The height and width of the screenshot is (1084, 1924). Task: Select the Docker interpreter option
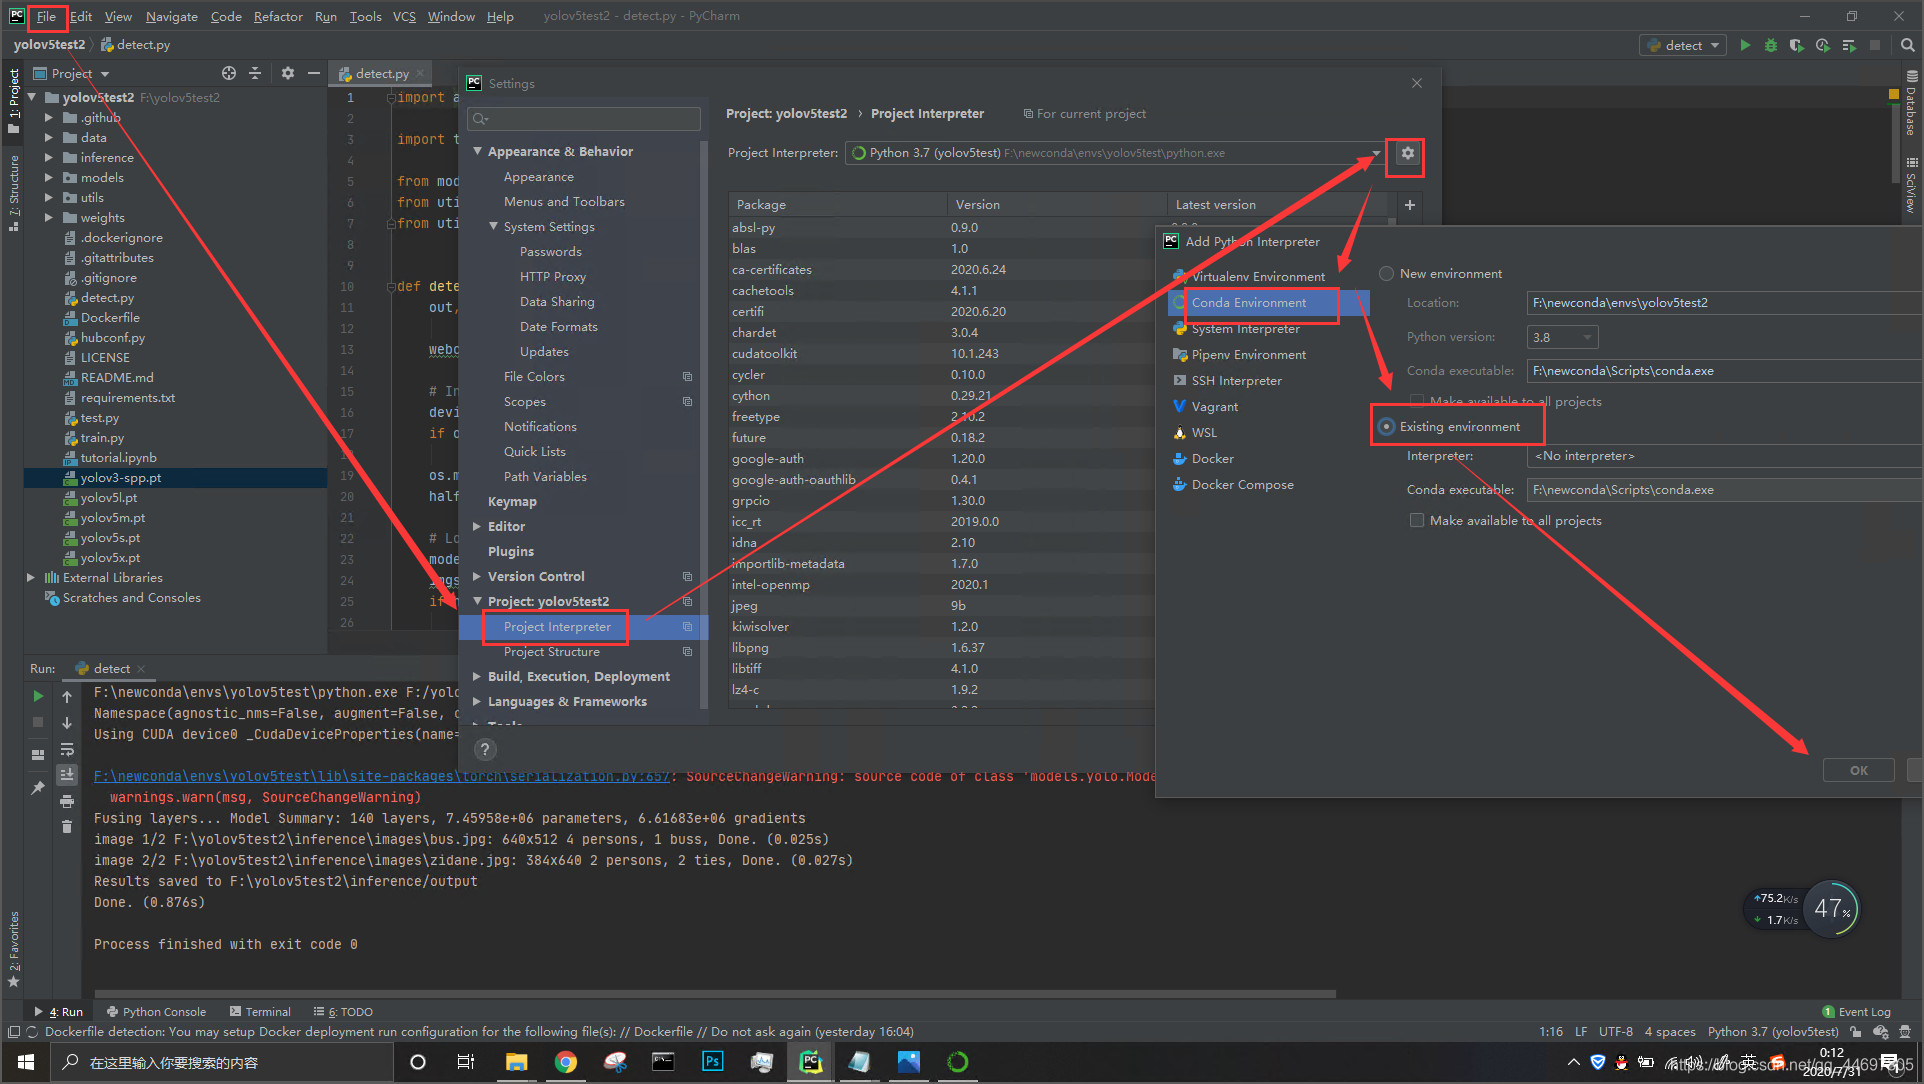[1212, 459]
